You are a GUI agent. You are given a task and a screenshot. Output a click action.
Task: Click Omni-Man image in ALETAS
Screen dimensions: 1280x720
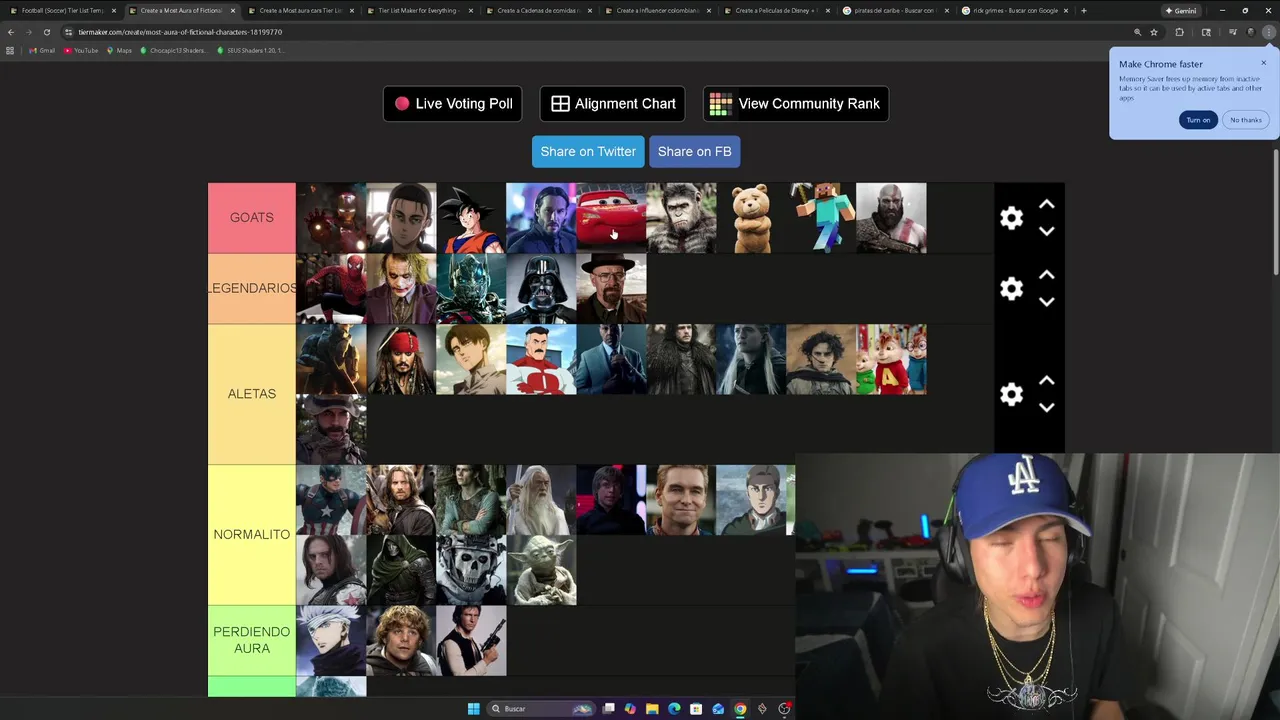[x=541, y=359]
